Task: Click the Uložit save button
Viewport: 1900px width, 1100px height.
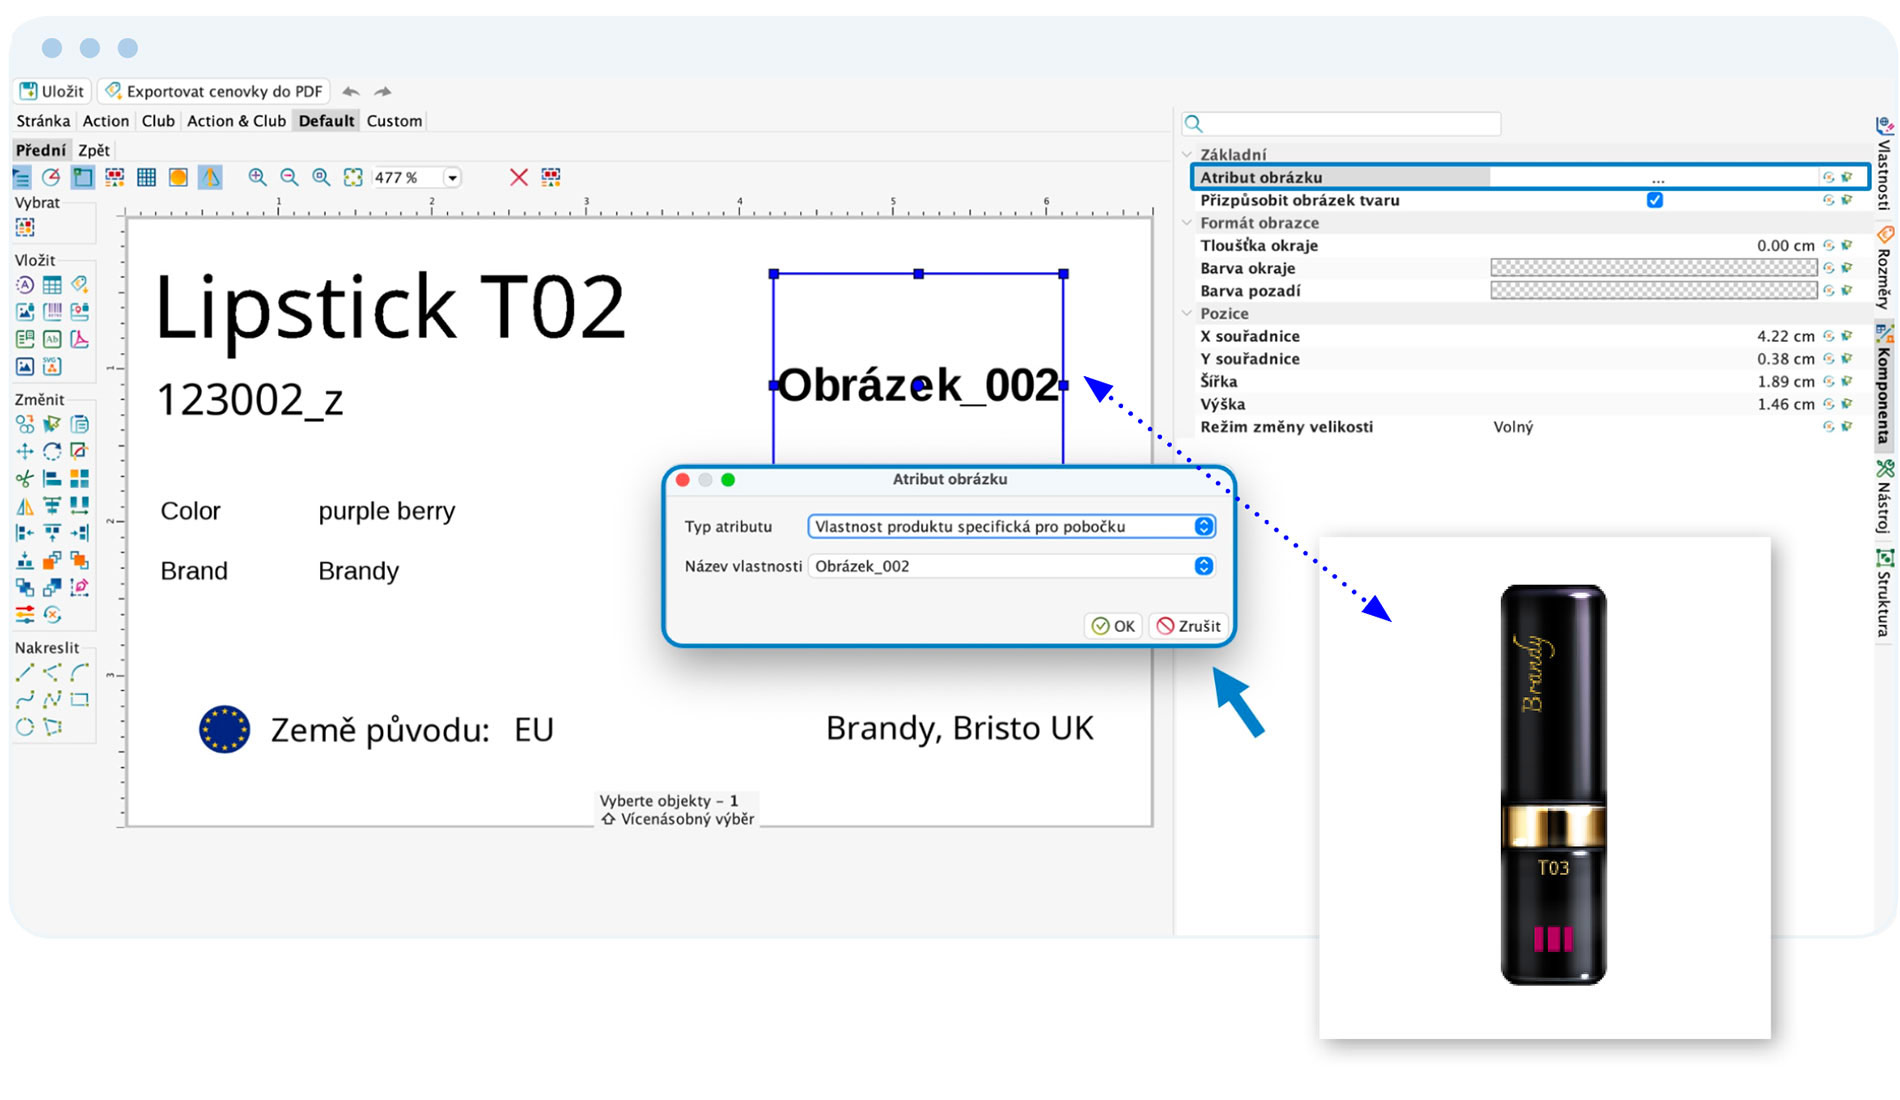Action: 53,91
